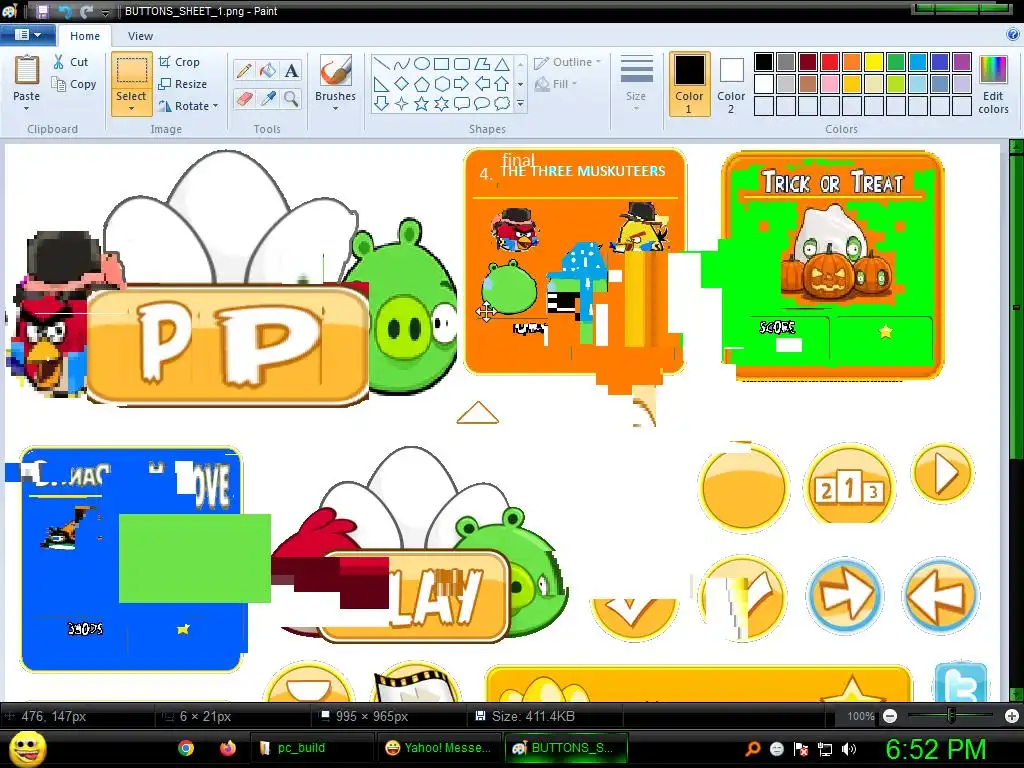Image resolution: width=1024 pixels, height=768 pixels.
Task: Switch to Yahoo! Messenger taskbar window
Action: tap(438, 748)
